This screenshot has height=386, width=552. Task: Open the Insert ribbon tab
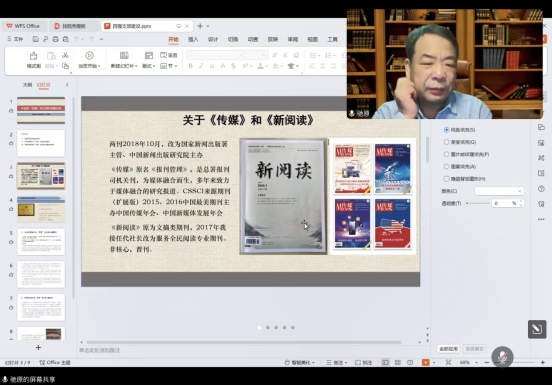click(193, 39)
